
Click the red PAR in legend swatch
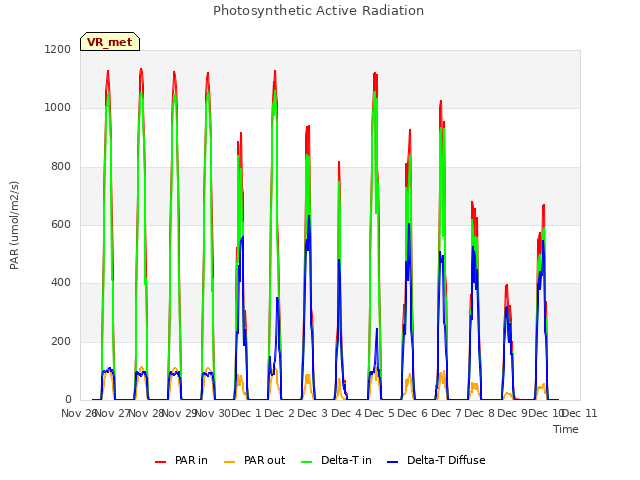point(160,462)
